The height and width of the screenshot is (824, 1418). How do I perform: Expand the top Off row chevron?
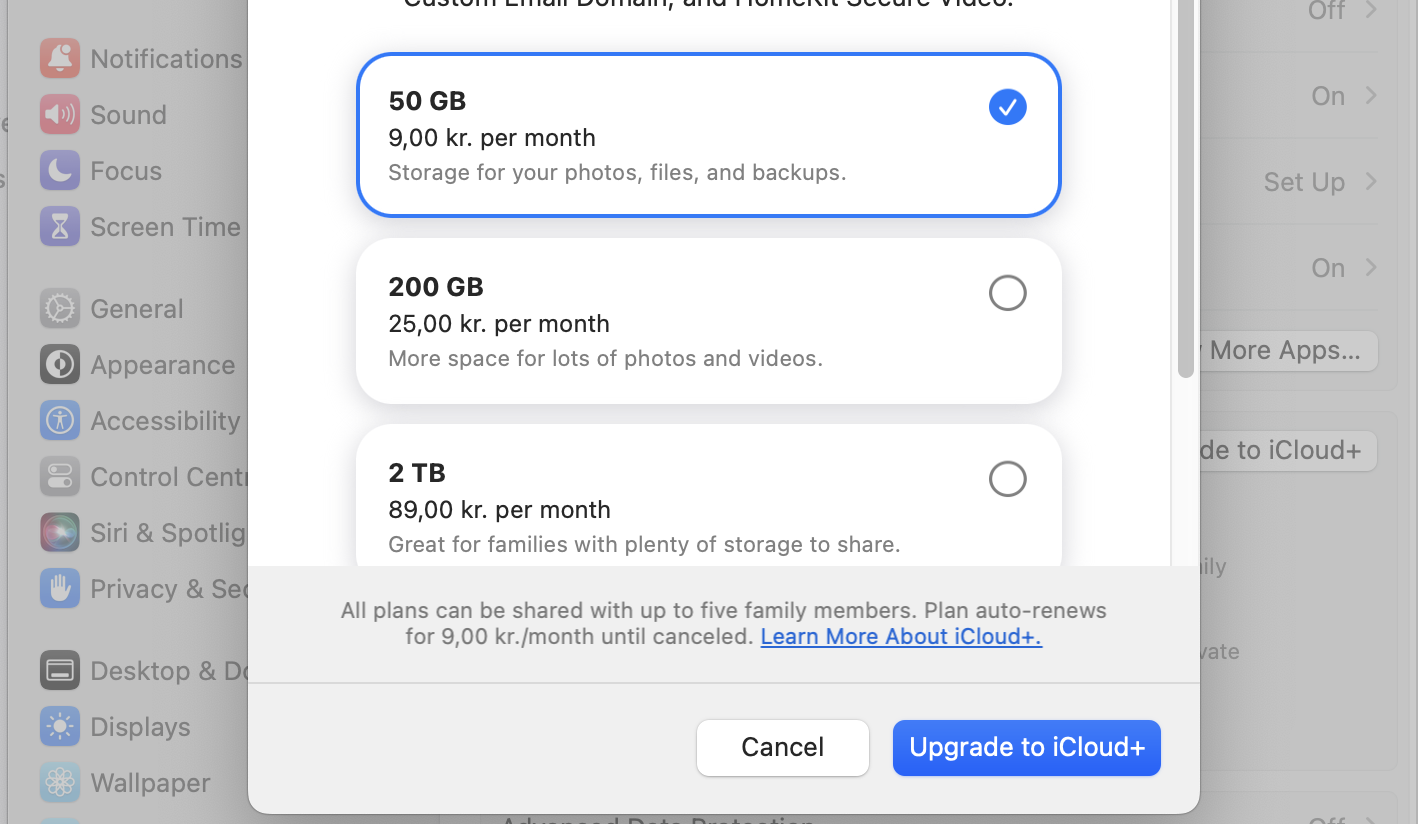coord(1371,11)
